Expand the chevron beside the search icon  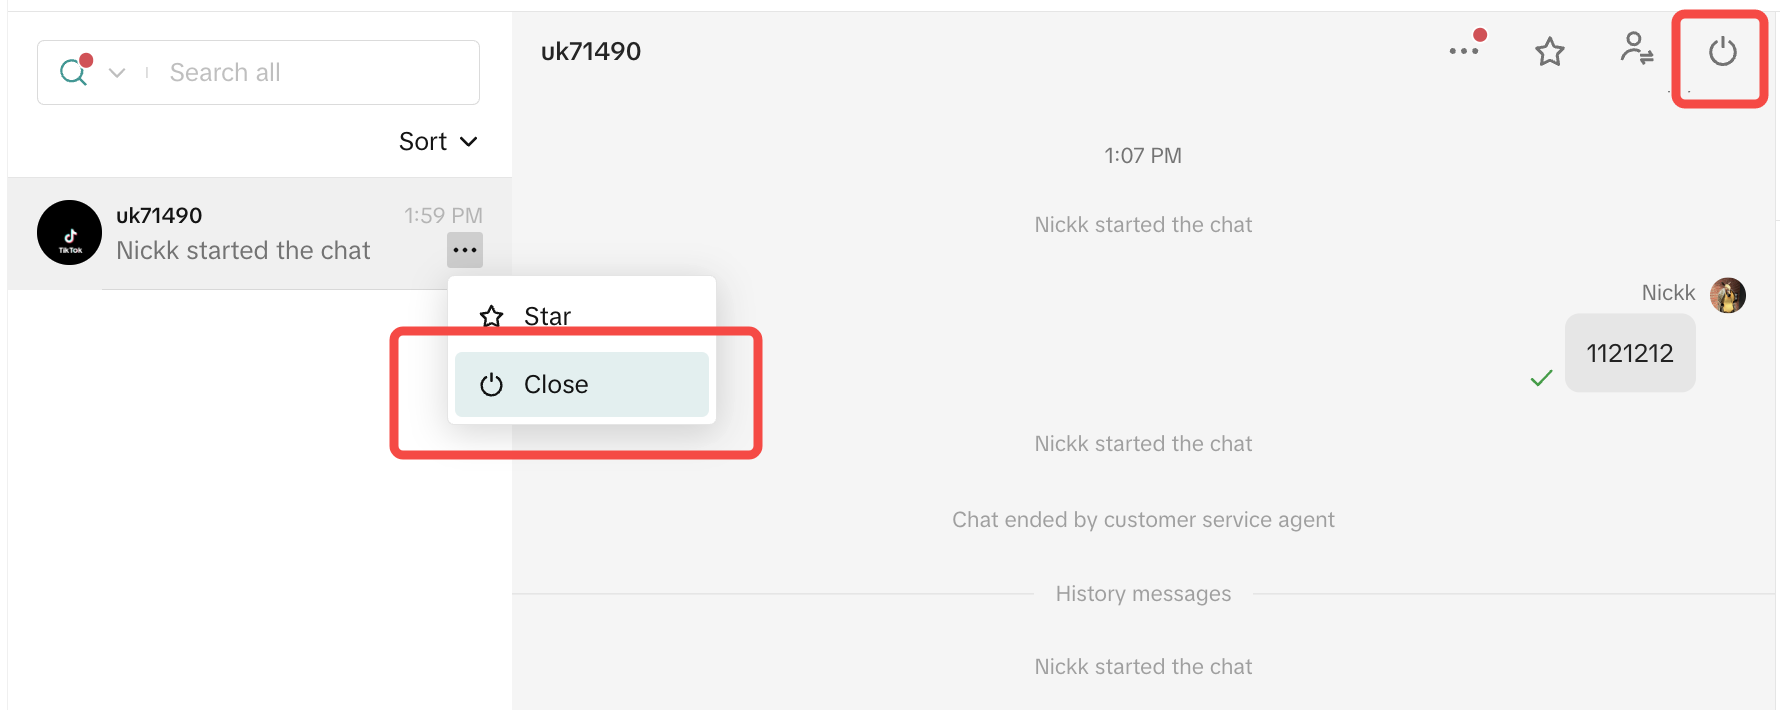click(117, 73)
